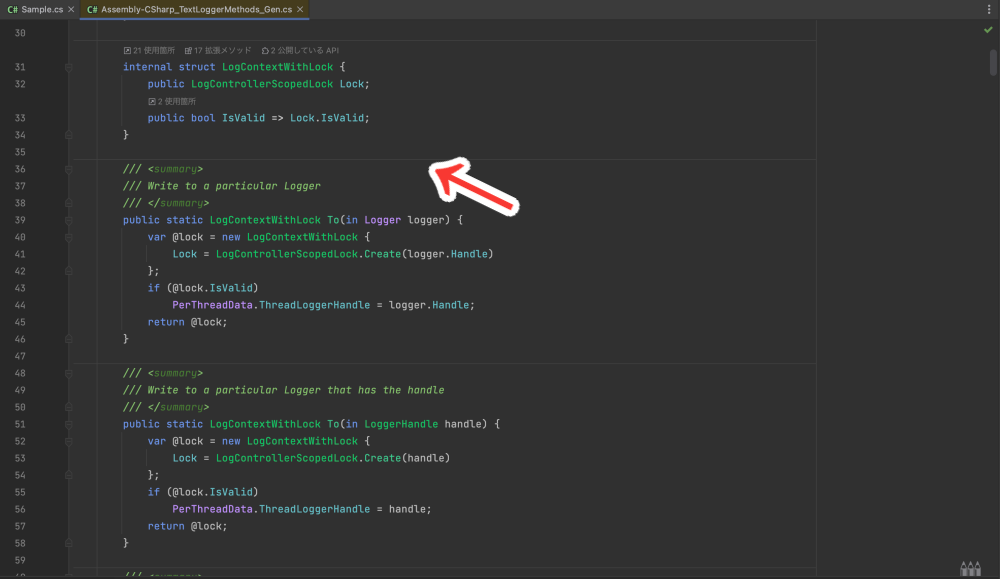Click the IsValid property name on line 33
The width and height of the screenshot is (1000, 579).
click(243, 118)
